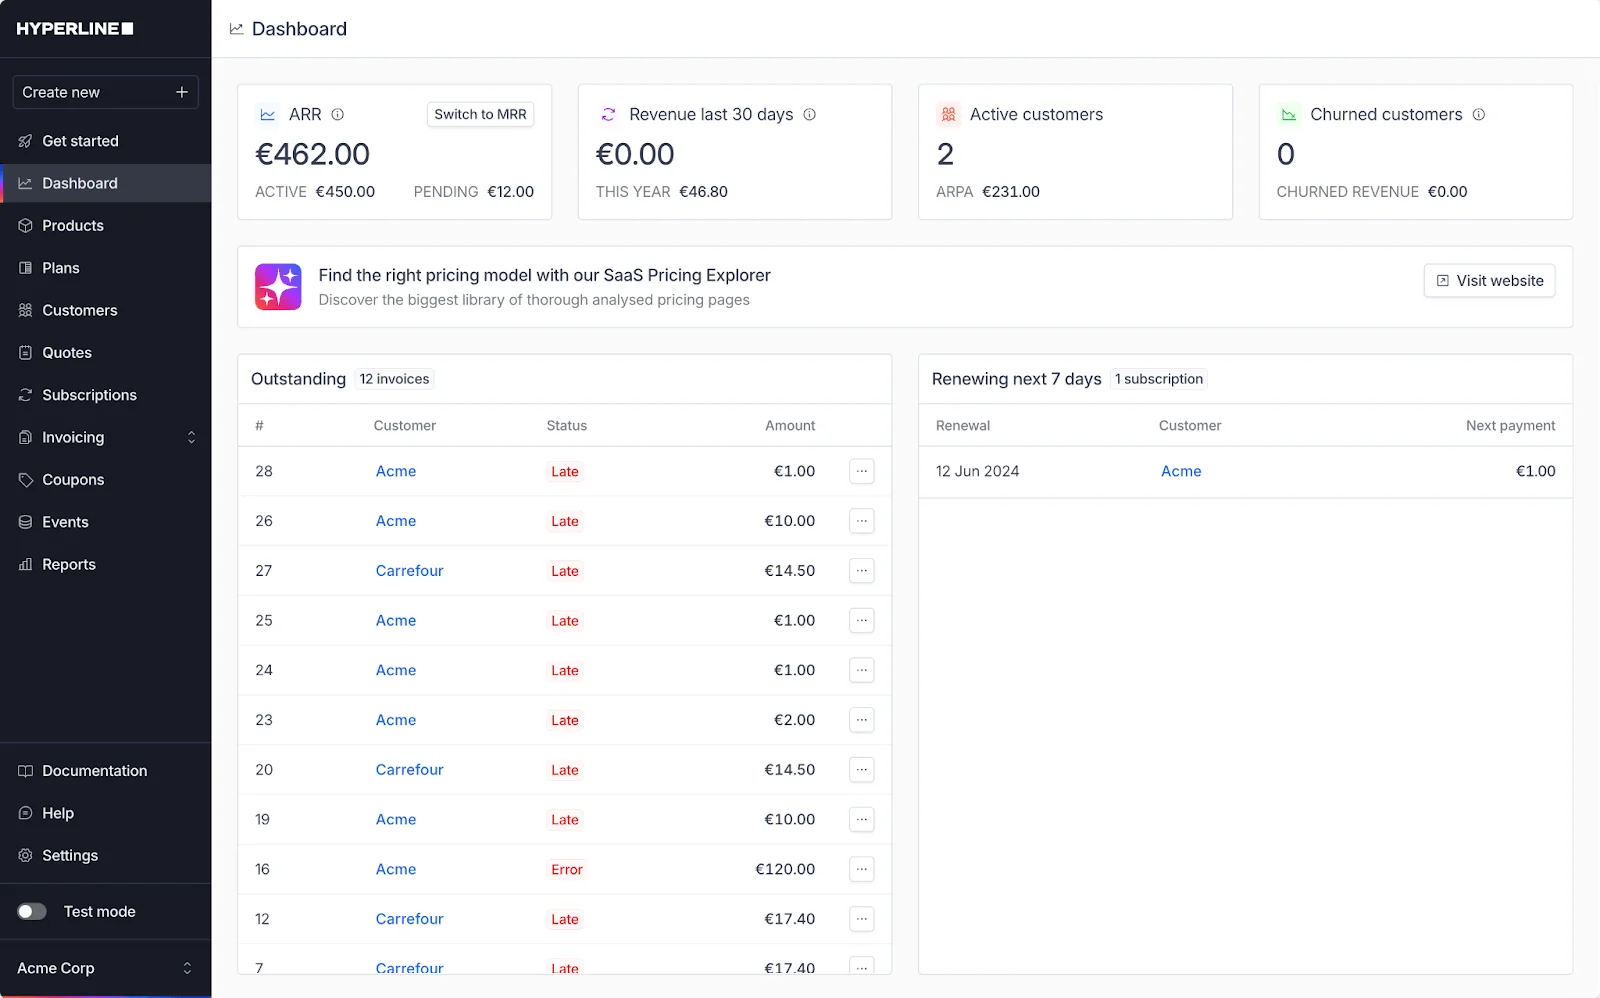Open Carrefour customer from invoice 27

[x=409, y=571]
